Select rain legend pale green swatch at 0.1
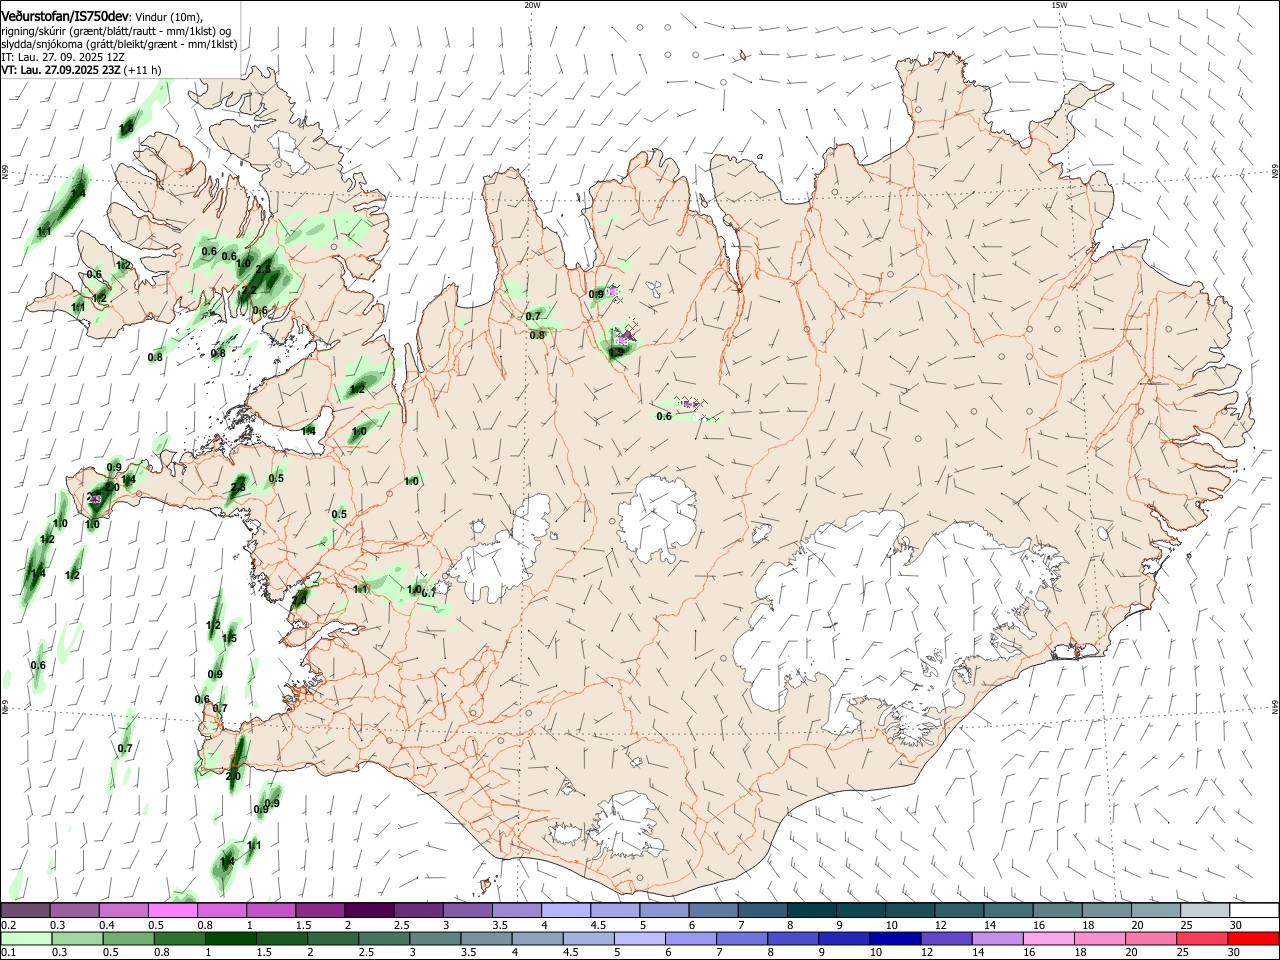 click(27, 938)
